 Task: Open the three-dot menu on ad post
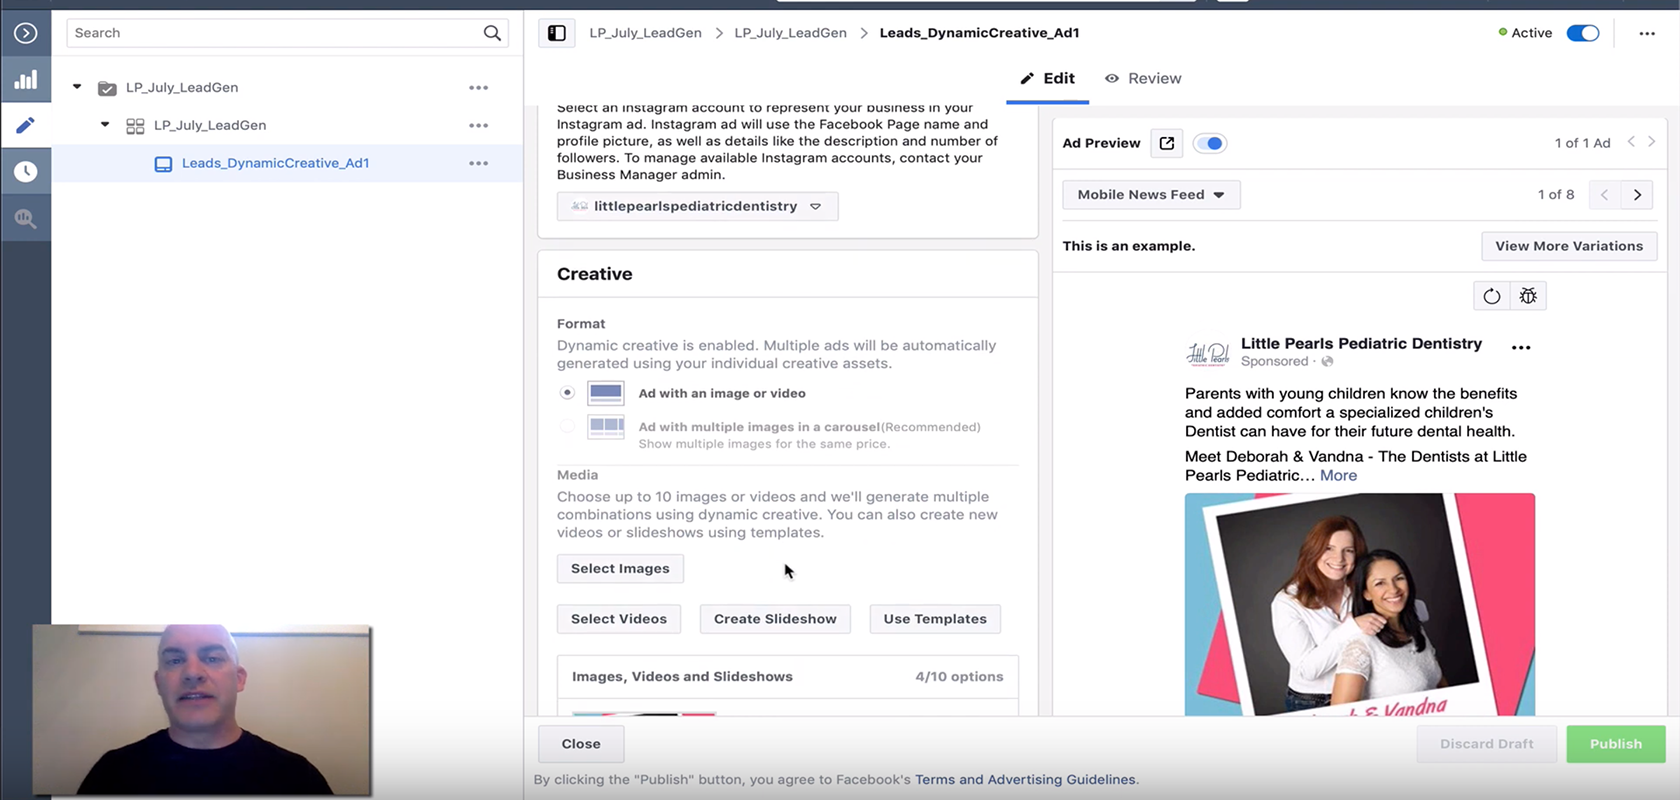pyautogui.click(x=1521, y=347)
